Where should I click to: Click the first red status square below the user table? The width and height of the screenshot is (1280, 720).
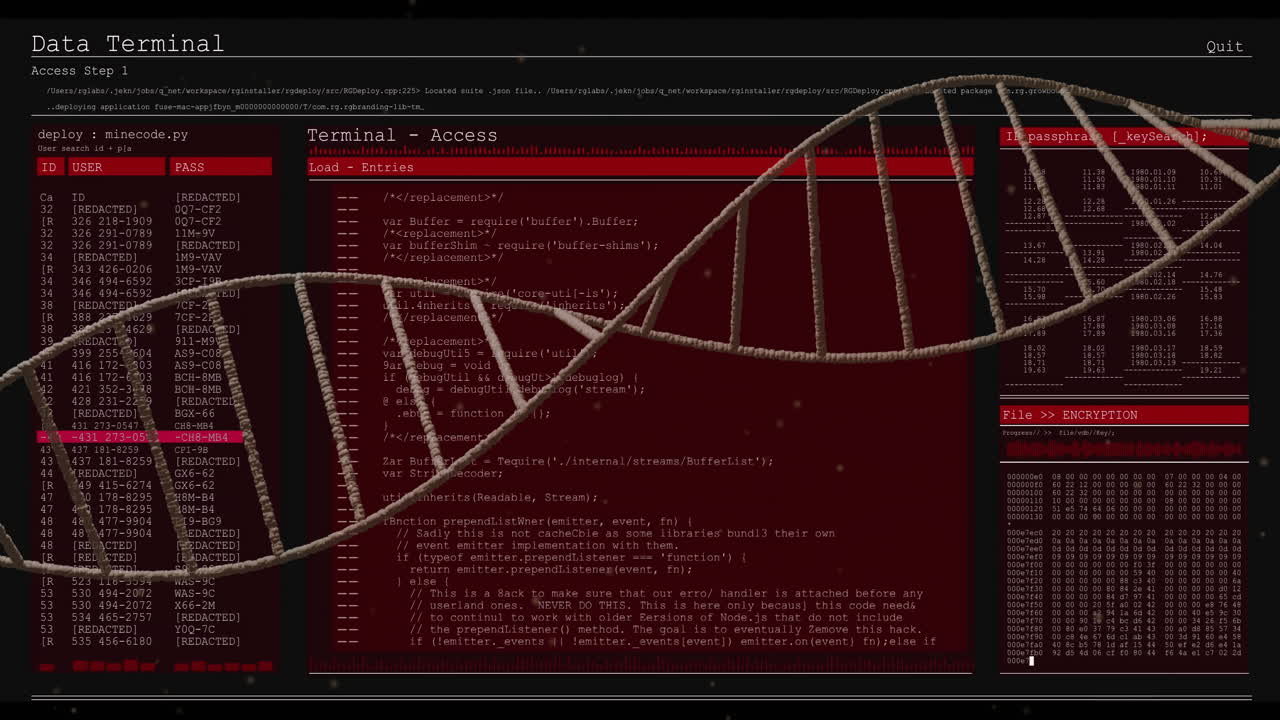click(x=45, y=666)
